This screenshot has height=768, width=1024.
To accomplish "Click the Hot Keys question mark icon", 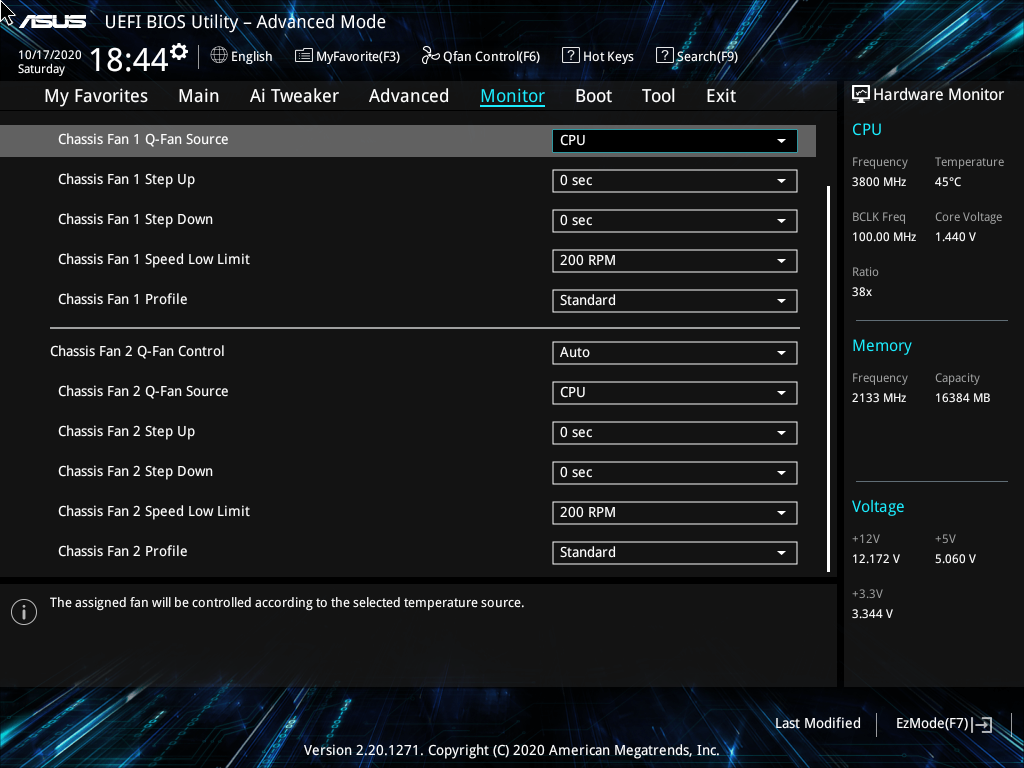I will tap(571, 56).
